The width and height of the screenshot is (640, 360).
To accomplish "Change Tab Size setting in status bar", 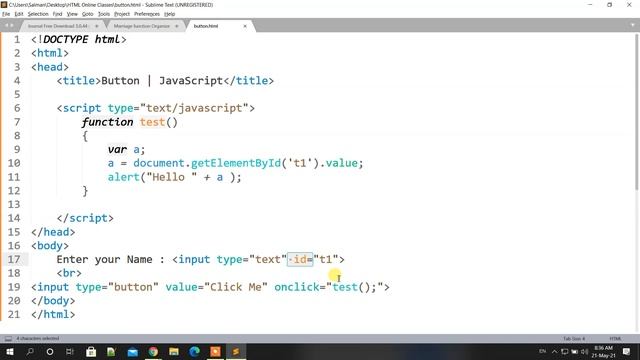I will (x=574, y=339).
